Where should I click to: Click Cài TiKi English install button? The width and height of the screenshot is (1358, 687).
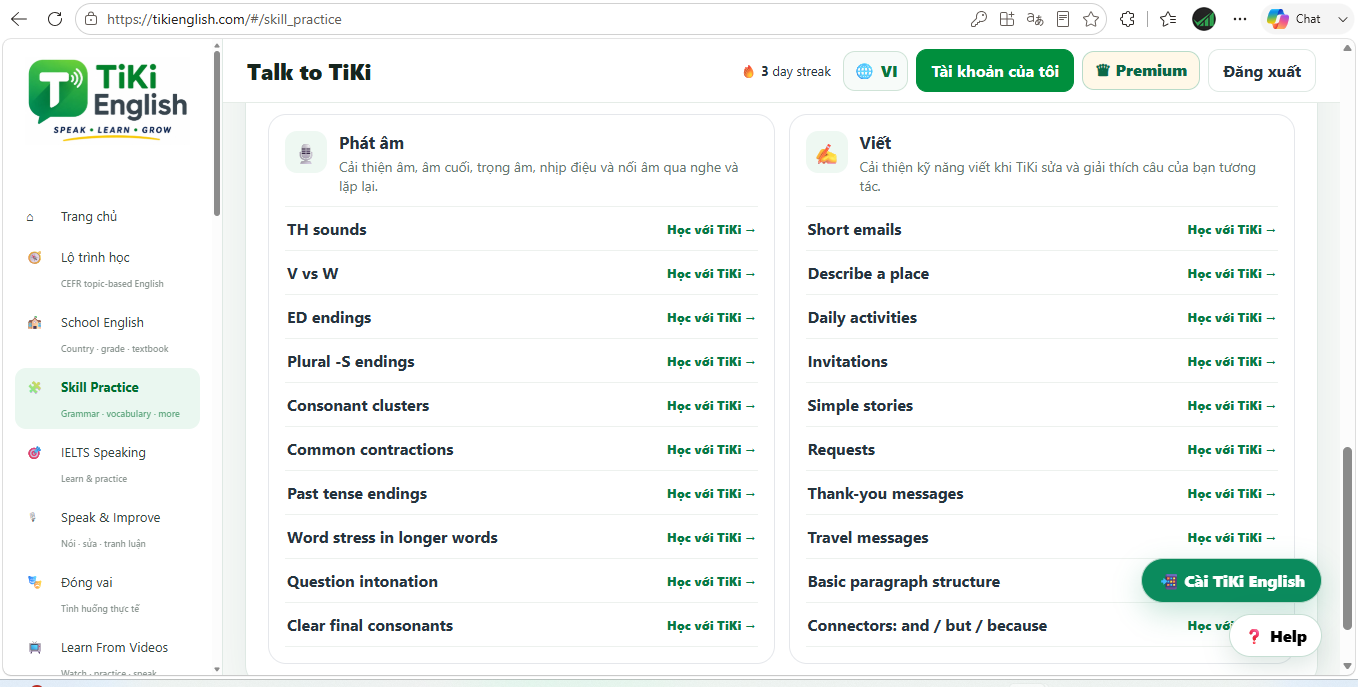[x=1231, y=581]
